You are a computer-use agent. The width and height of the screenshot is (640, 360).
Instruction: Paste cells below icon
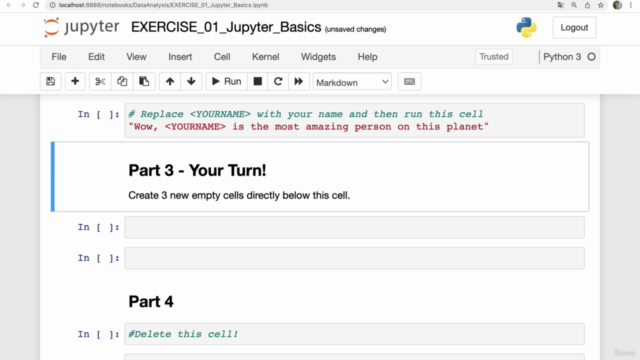coord(144,82)
